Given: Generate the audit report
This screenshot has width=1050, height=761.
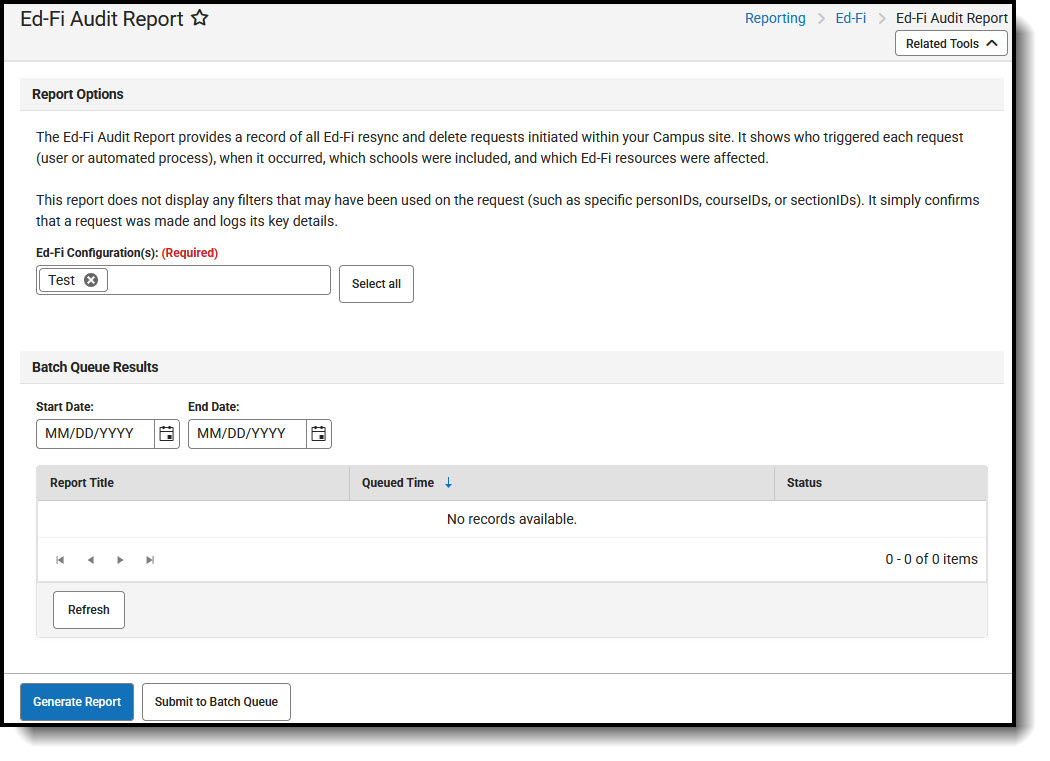Looking at the screenshot, I should (x=76, y=701).
